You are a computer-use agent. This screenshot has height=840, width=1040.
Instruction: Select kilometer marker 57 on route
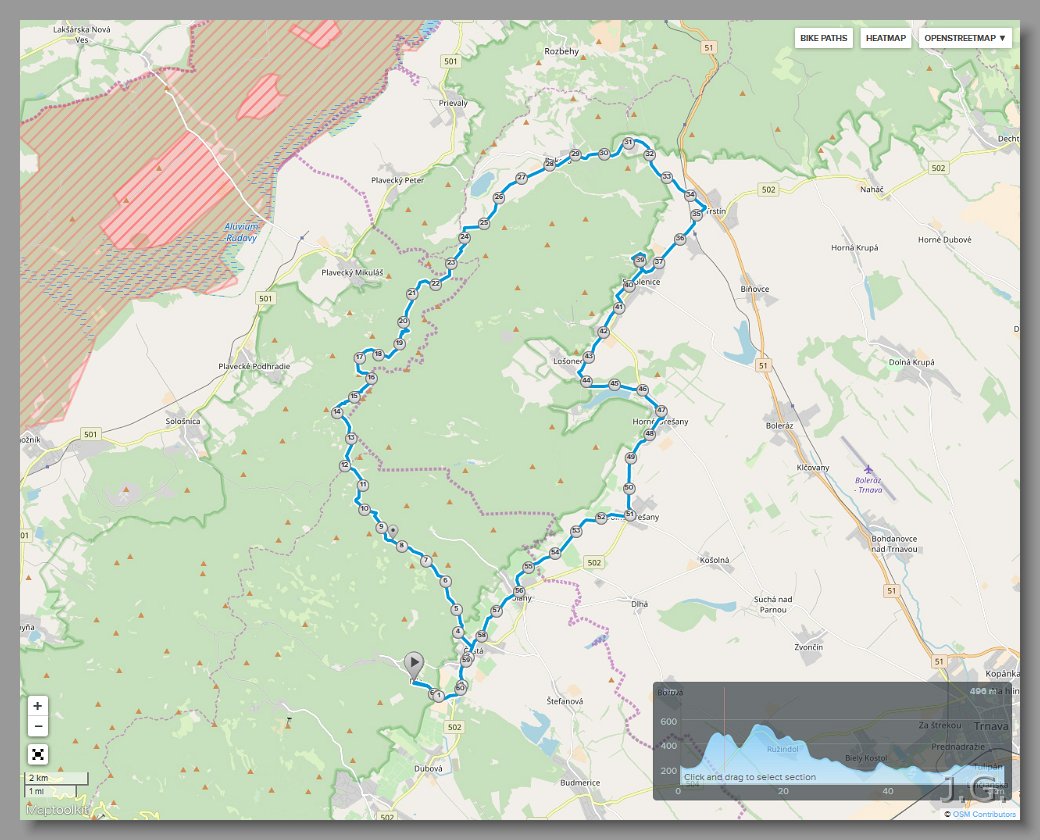(497, 610)
